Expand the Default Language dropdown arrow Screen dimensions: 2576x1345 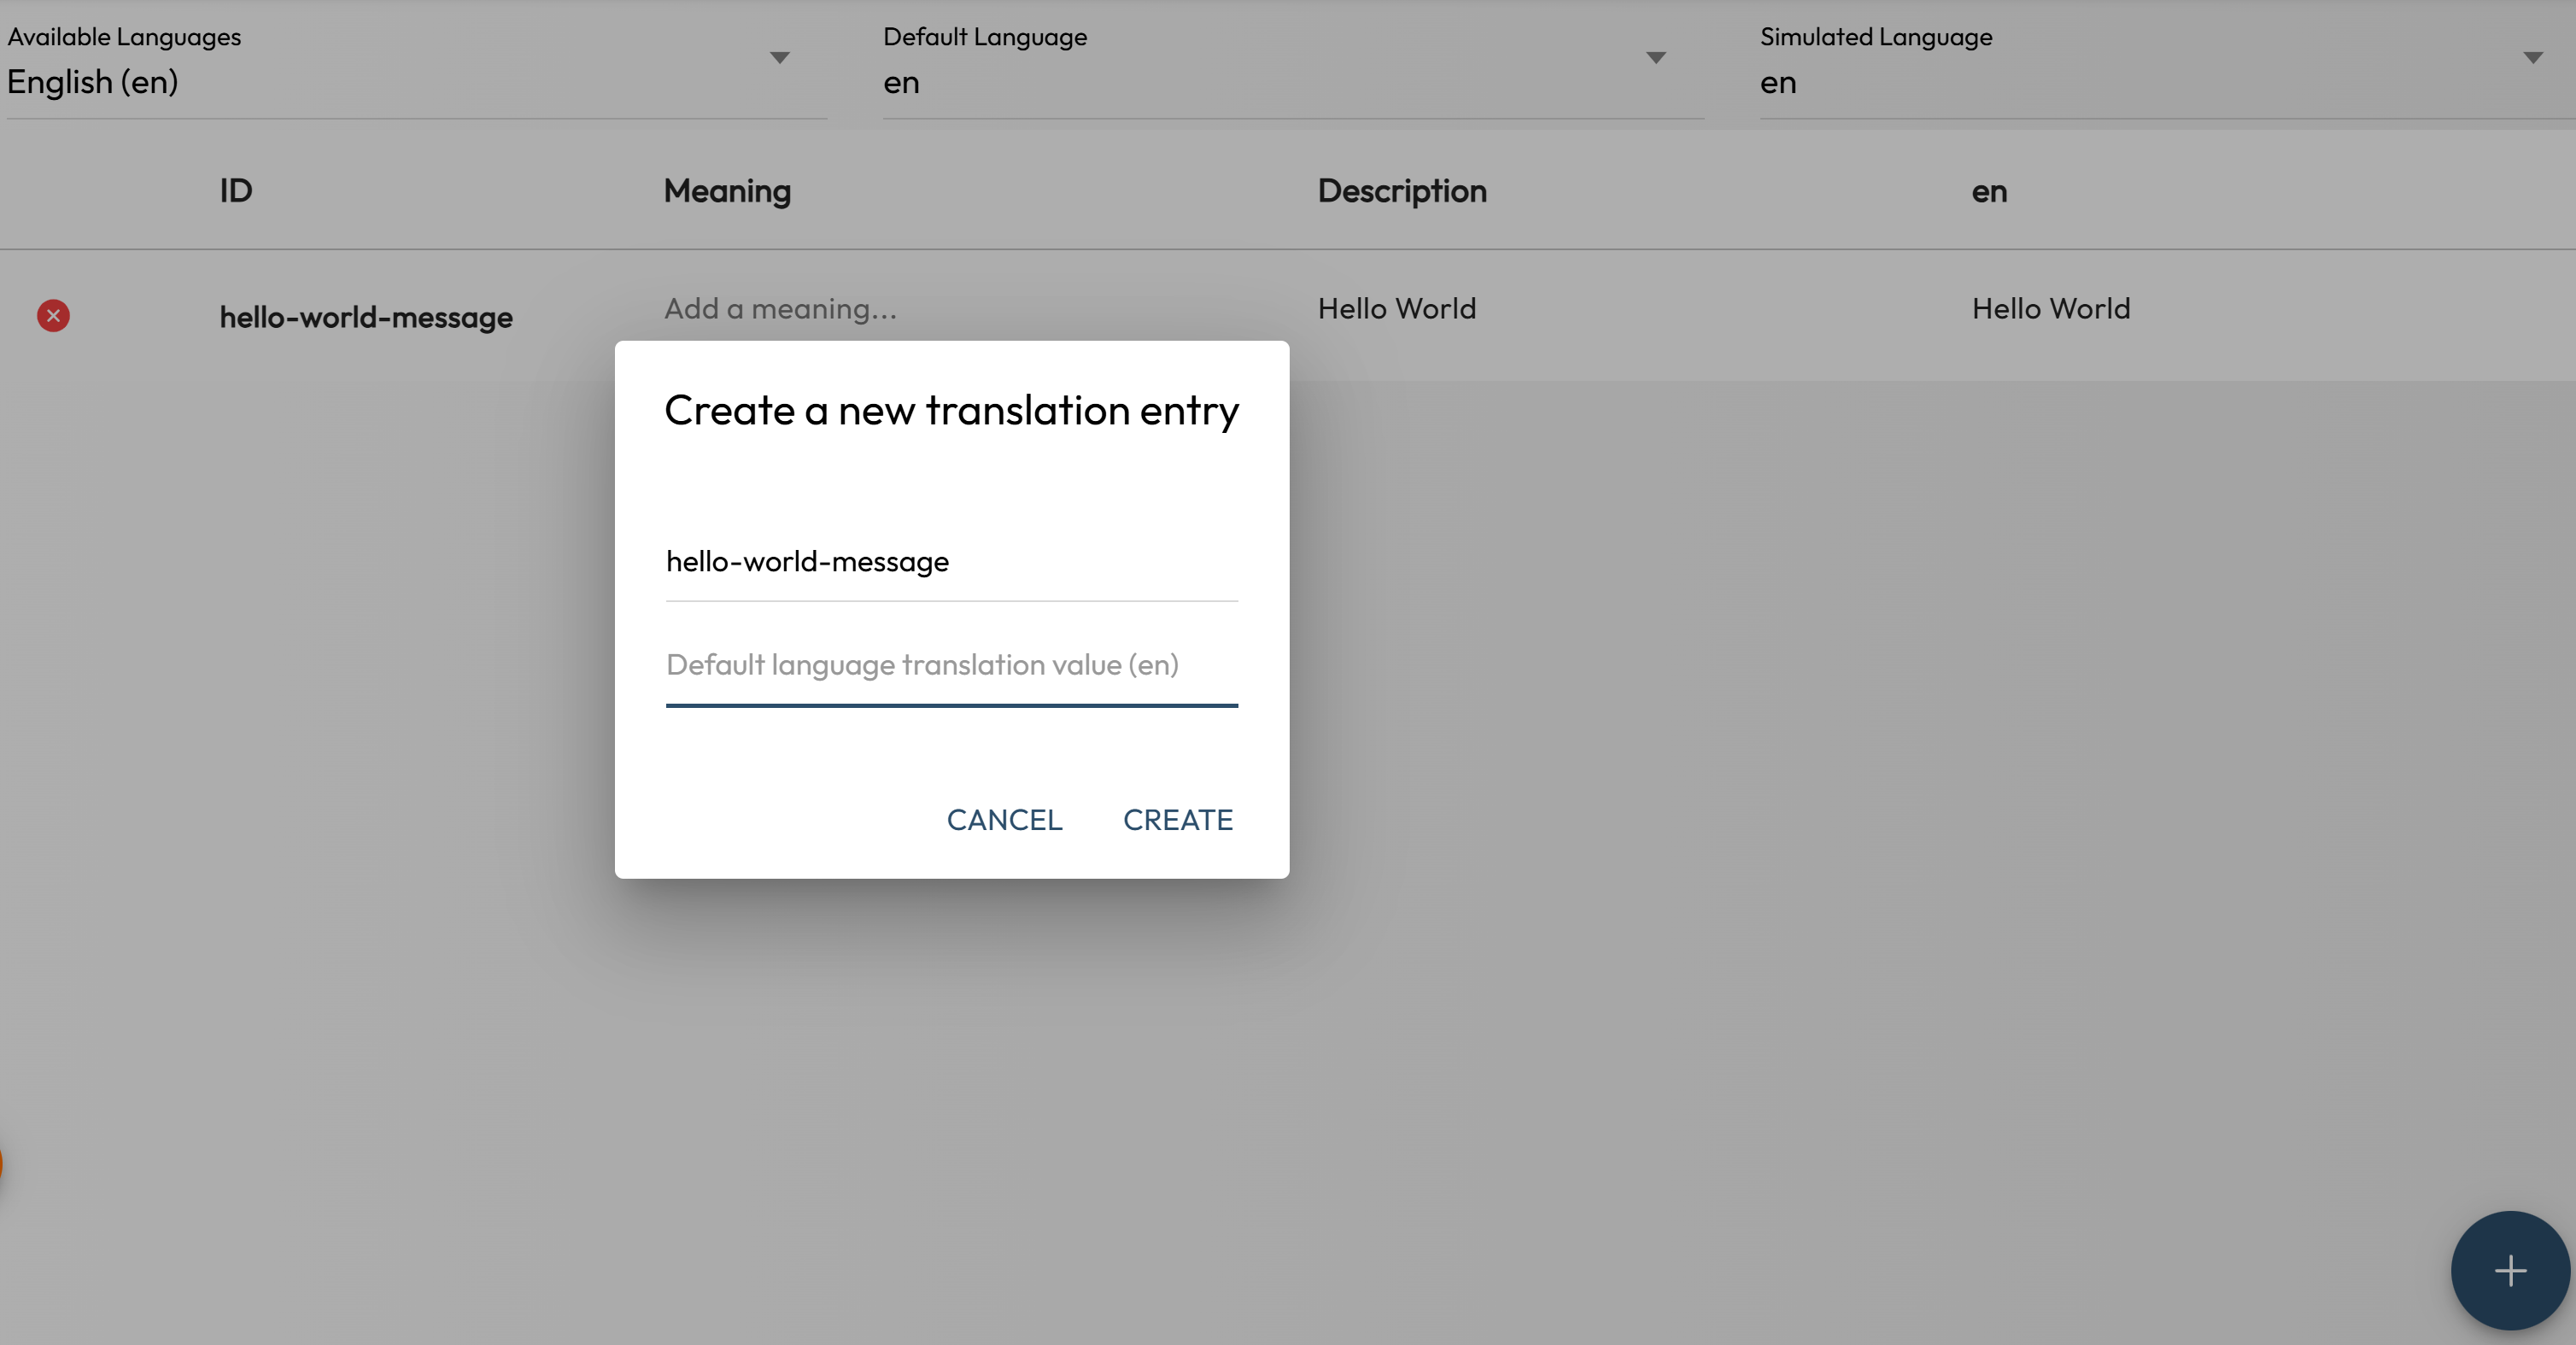pos(1655,58)
